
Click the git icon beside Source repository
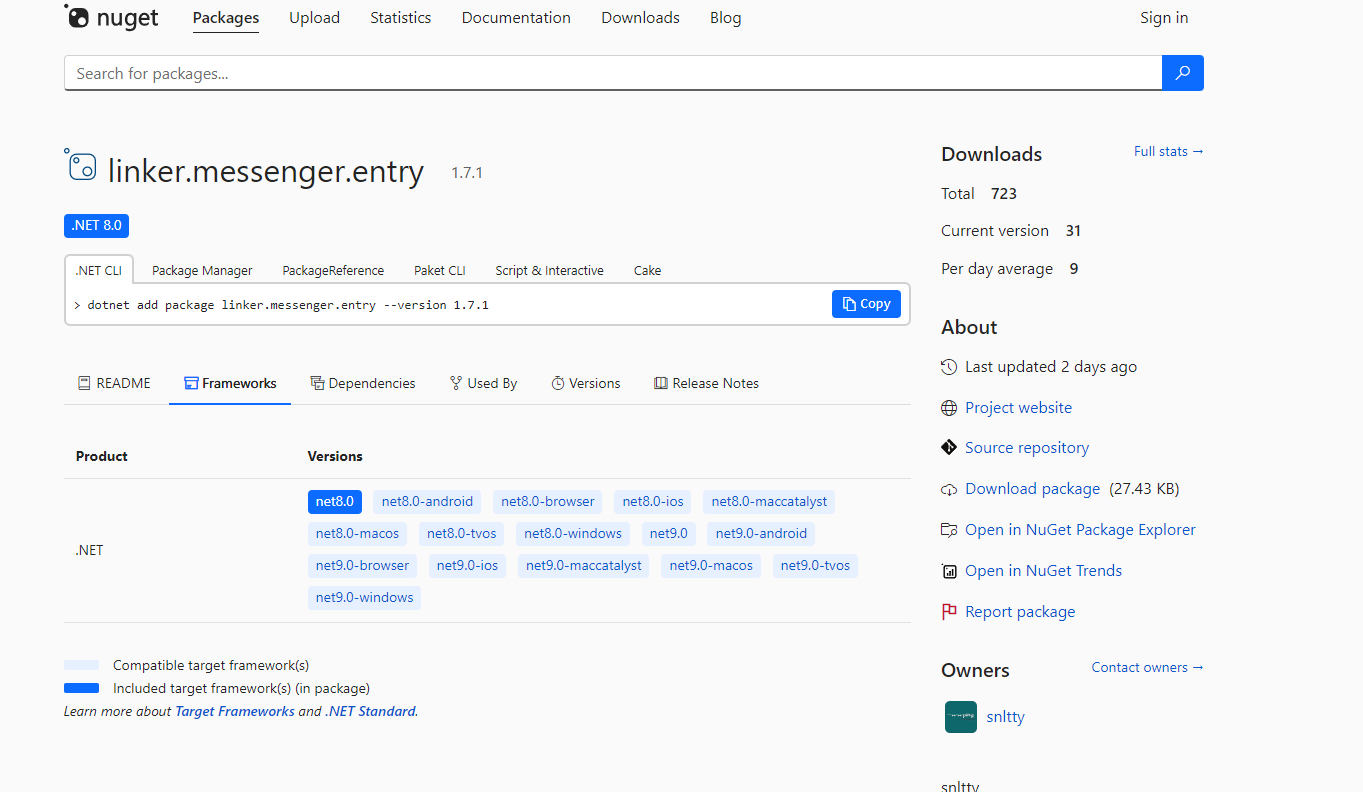coord(949,448)
